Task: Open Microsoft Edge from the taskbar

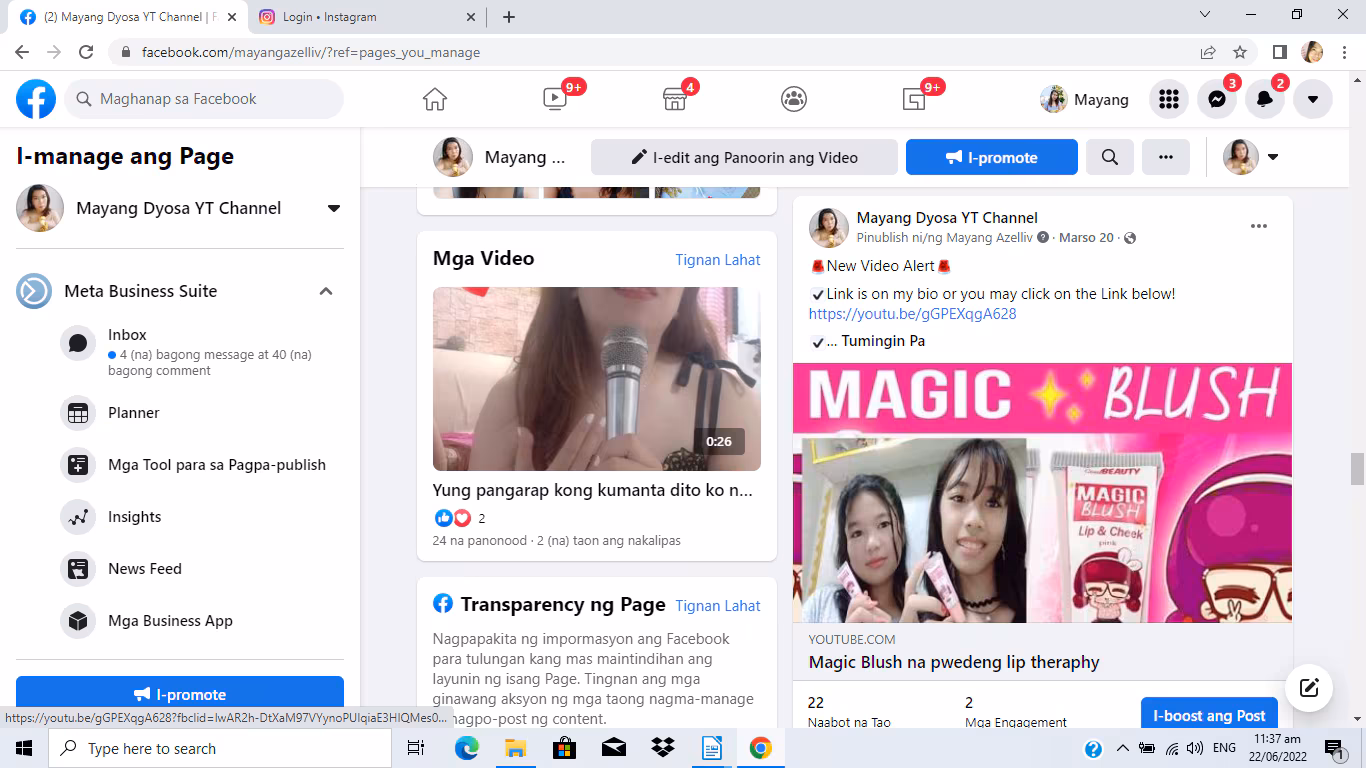Action: click(467, 748)
